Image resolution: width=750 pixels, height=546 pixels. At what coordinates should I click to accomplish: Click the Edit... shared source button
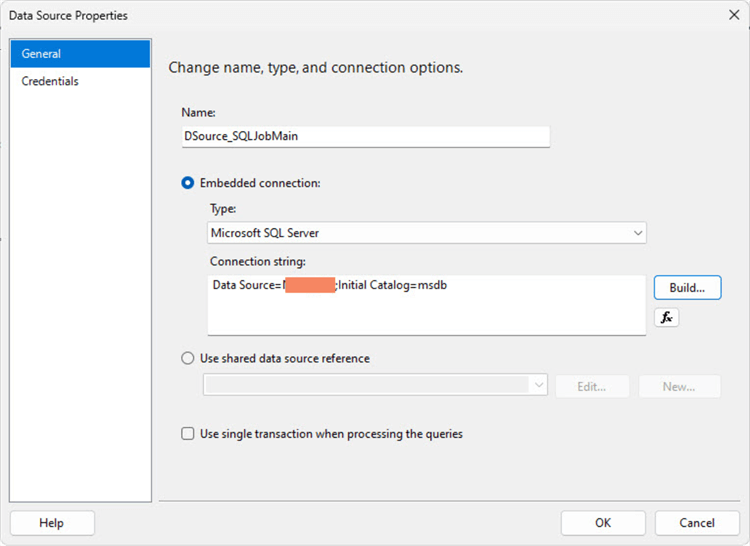[x=592, y=387]
